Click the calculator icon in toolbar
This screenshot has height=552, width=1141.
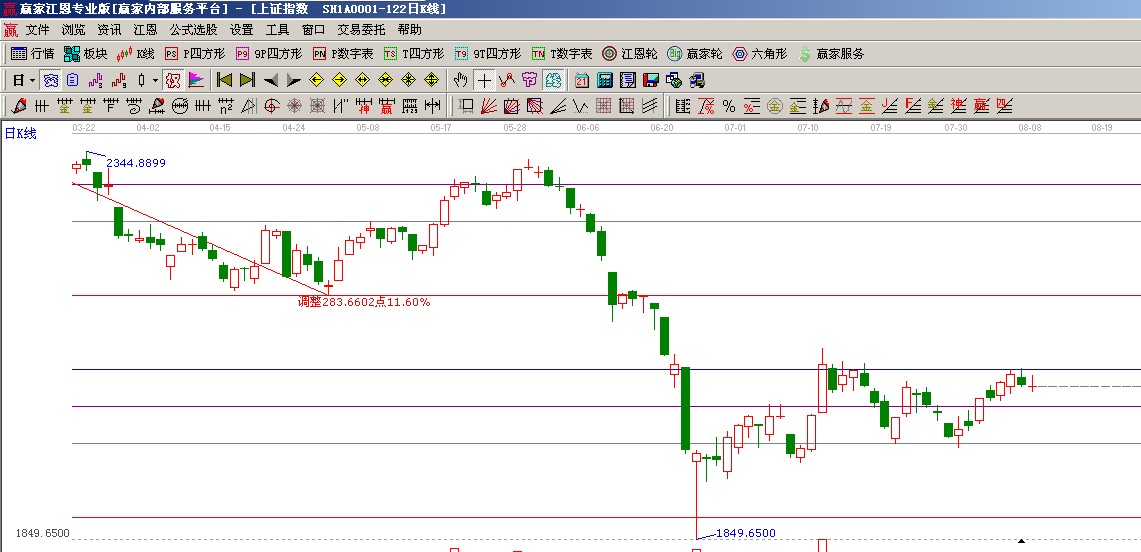point(605,80)
